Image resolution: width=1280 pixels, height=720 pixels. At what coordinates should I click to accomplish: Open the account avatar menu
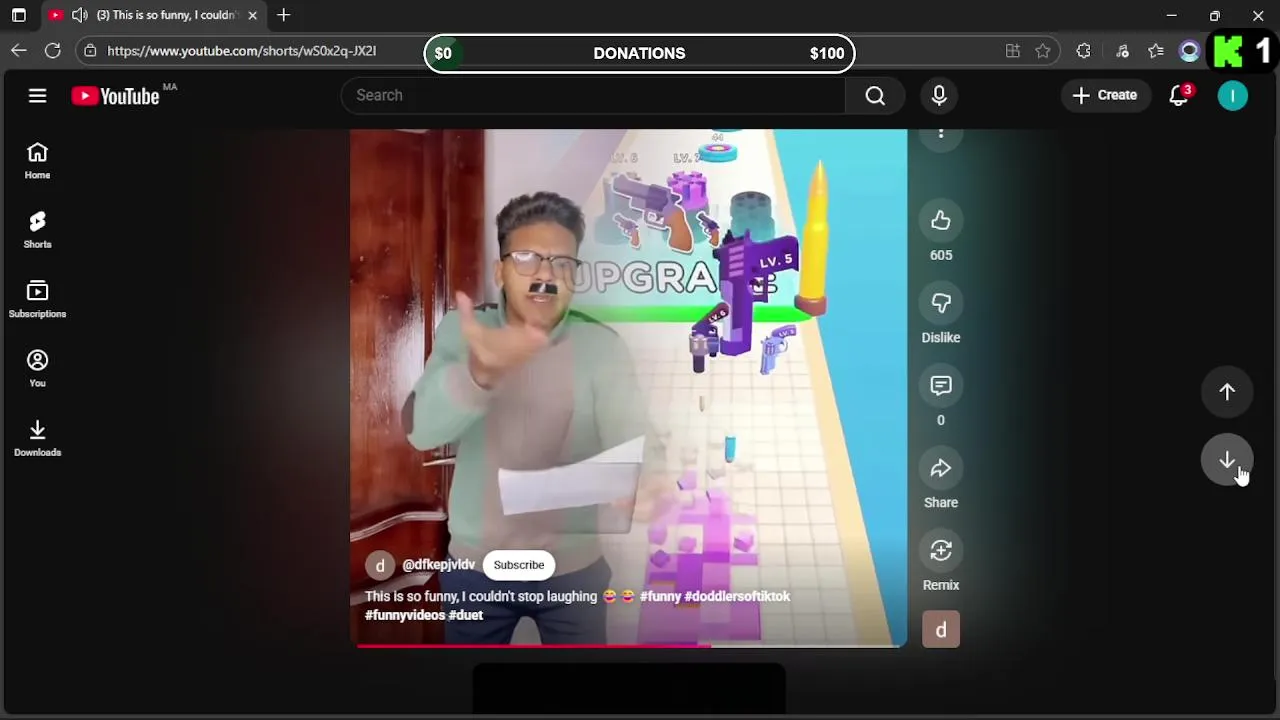1232,95
